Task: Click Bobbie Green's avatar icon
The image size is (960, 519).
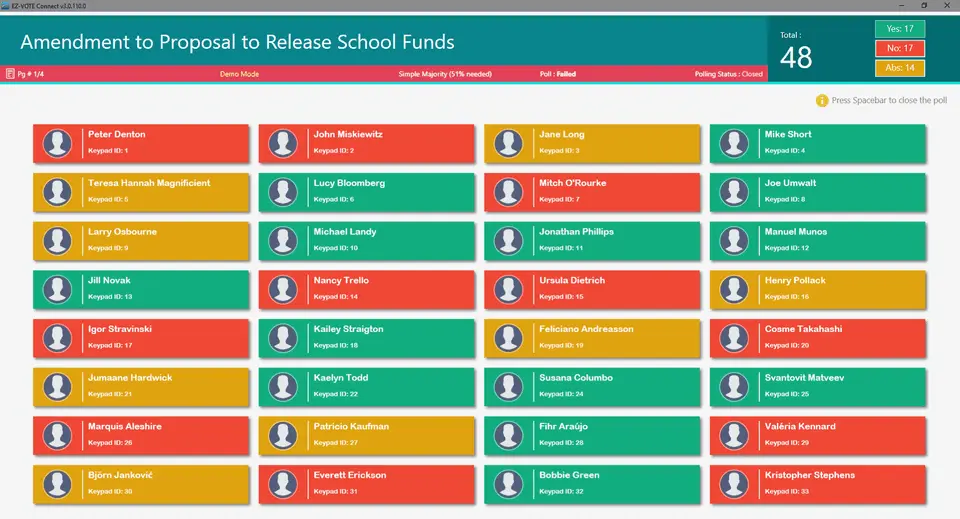Action: point(508,484)
